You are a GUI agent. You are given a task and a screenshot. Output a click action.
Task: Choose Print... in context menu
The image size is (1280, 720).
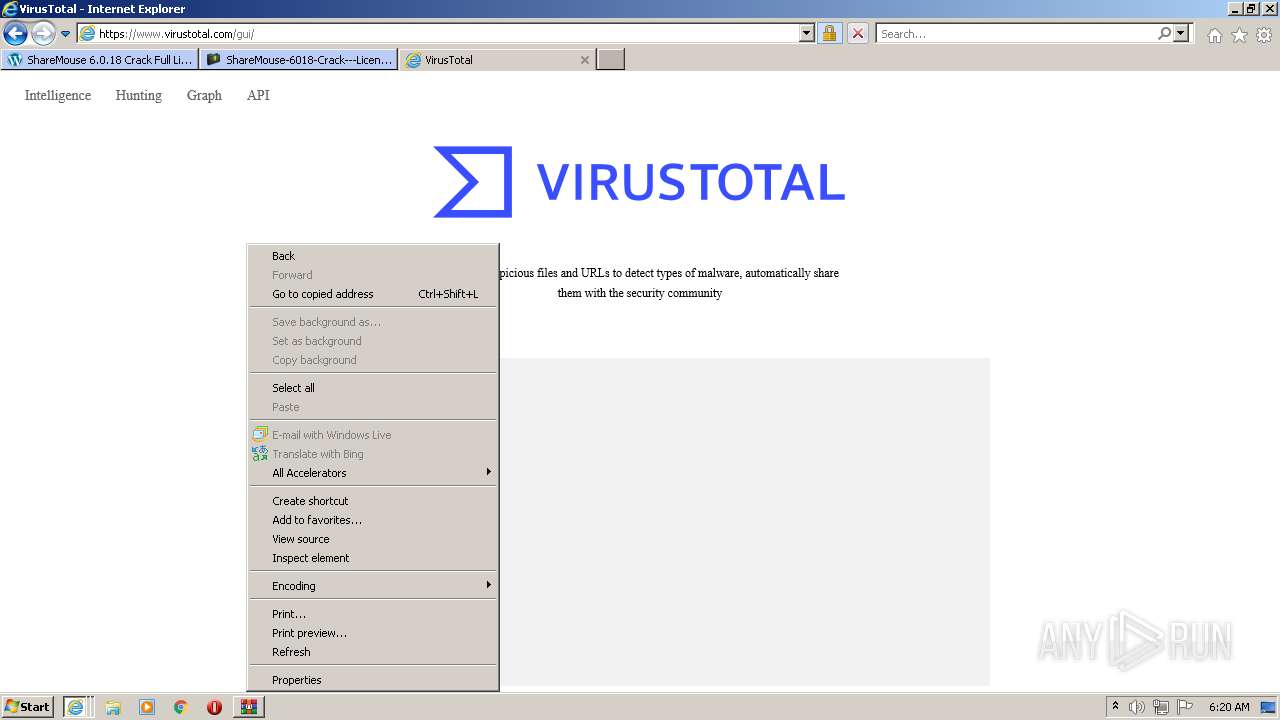(x=373, y=614)
